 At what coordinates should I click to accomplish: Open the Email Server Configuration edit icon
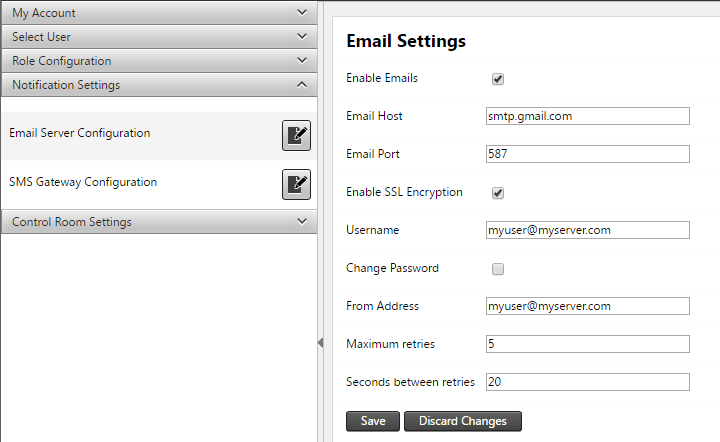click(x=296, y=135)
